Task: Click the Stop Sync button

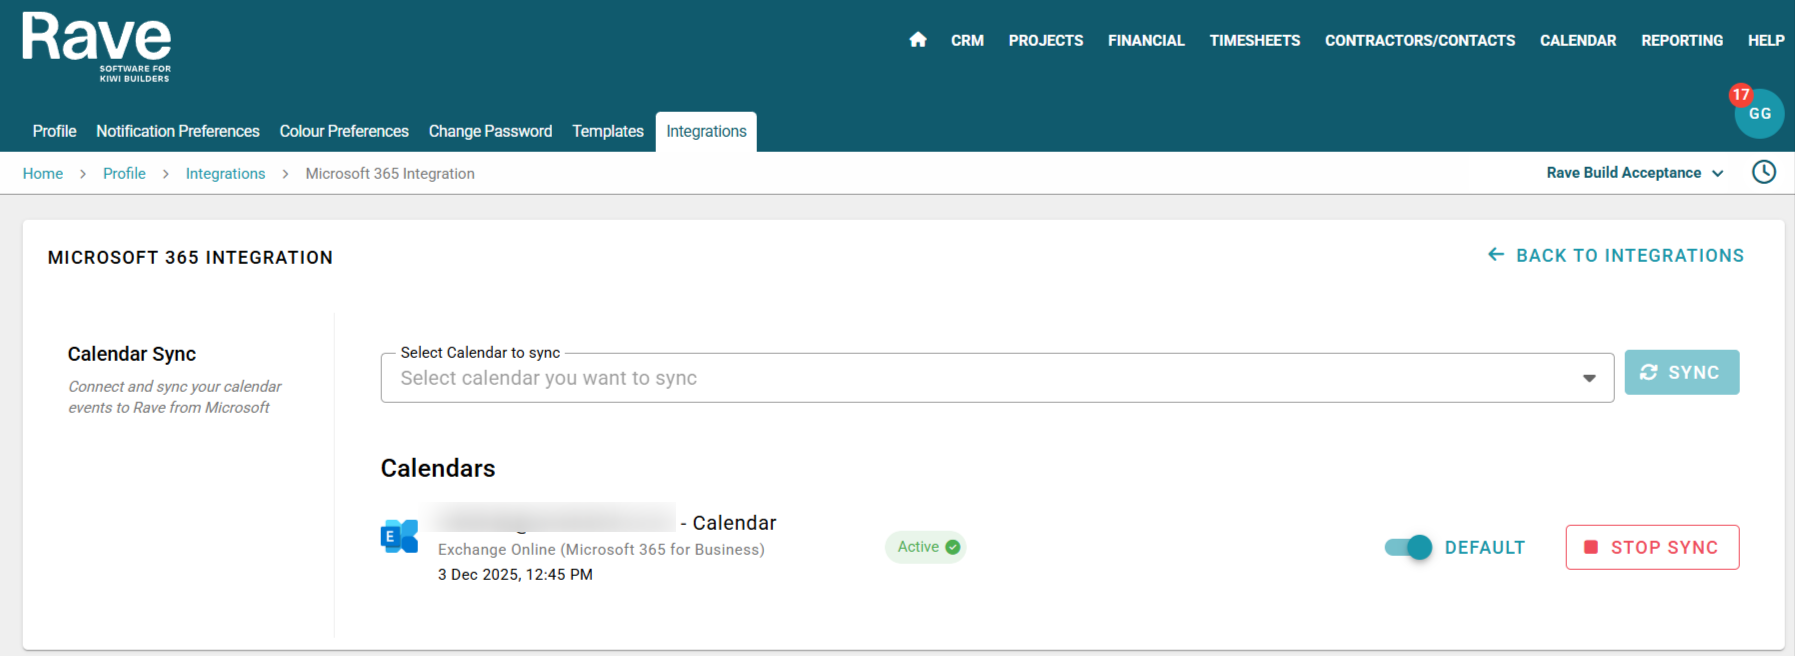Action: tap(1652, 547)
